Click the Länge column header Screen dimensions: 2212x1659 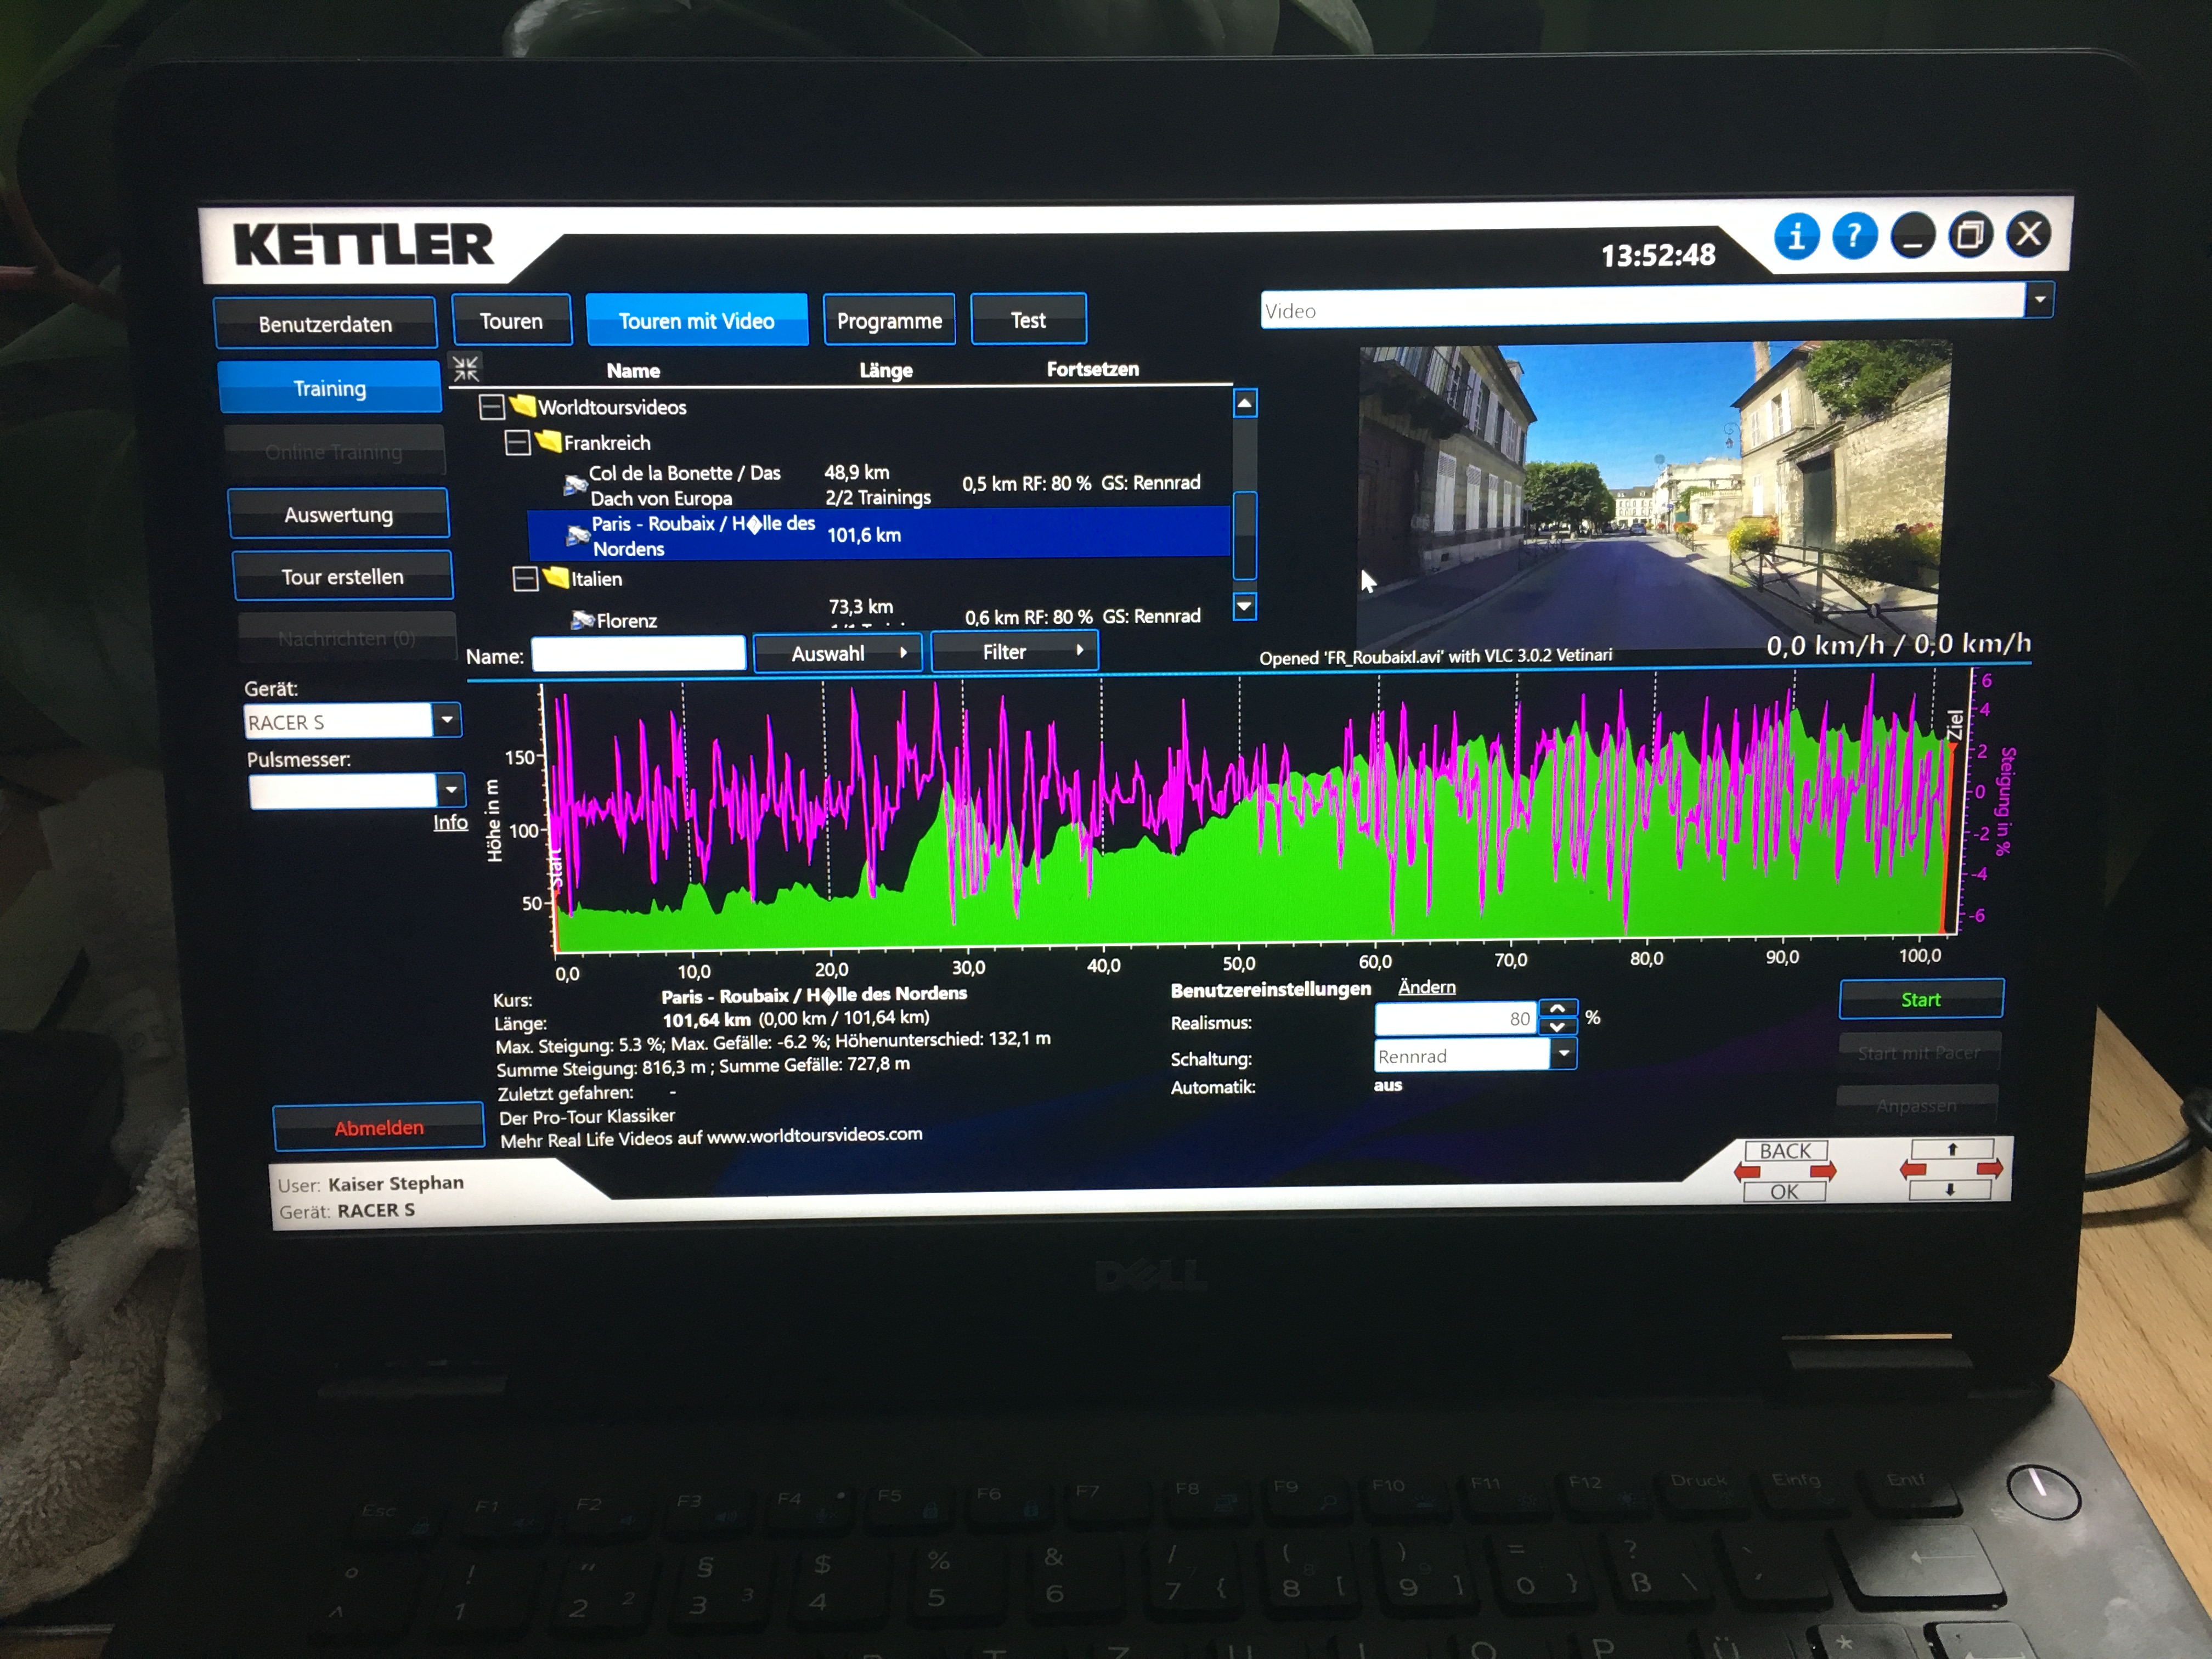tap(886, 370)
